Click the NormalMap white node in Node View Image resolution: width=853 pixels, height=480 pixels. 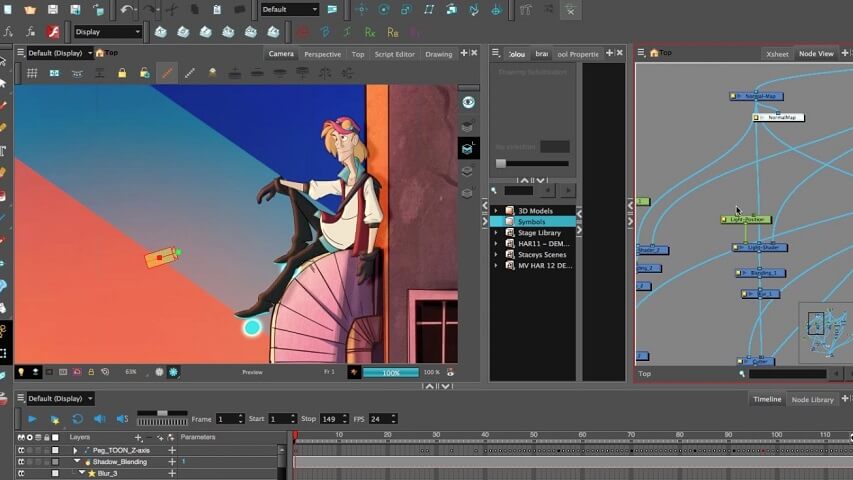click(778, 117)
